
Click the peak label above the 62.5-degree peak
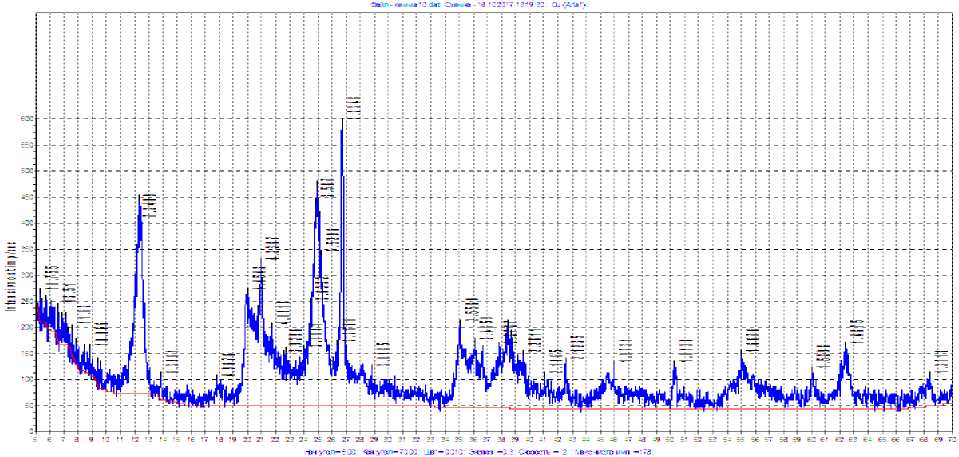pyautogui.click(x=859, y=332)
